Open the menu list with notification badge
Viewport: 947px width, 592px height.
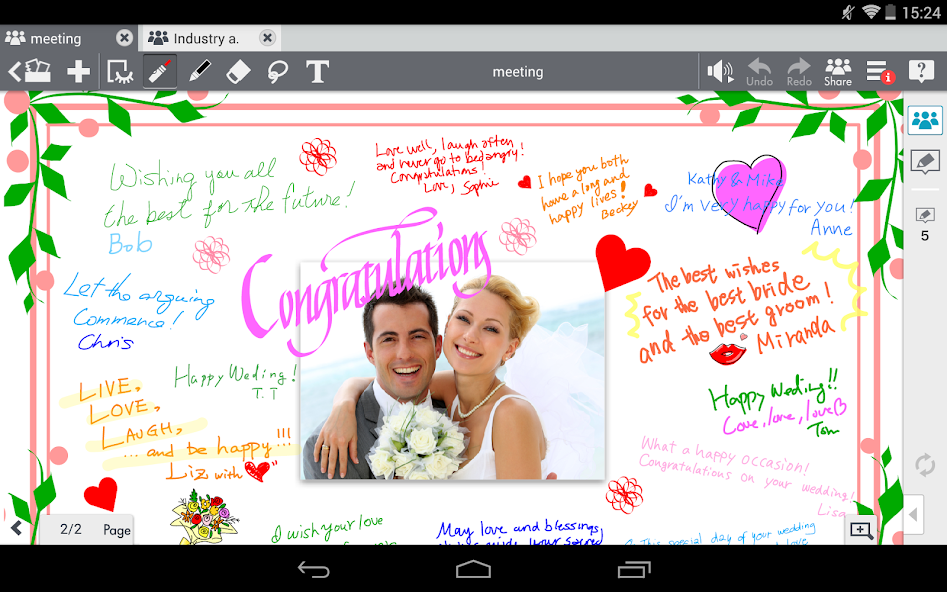pos(878,71)
